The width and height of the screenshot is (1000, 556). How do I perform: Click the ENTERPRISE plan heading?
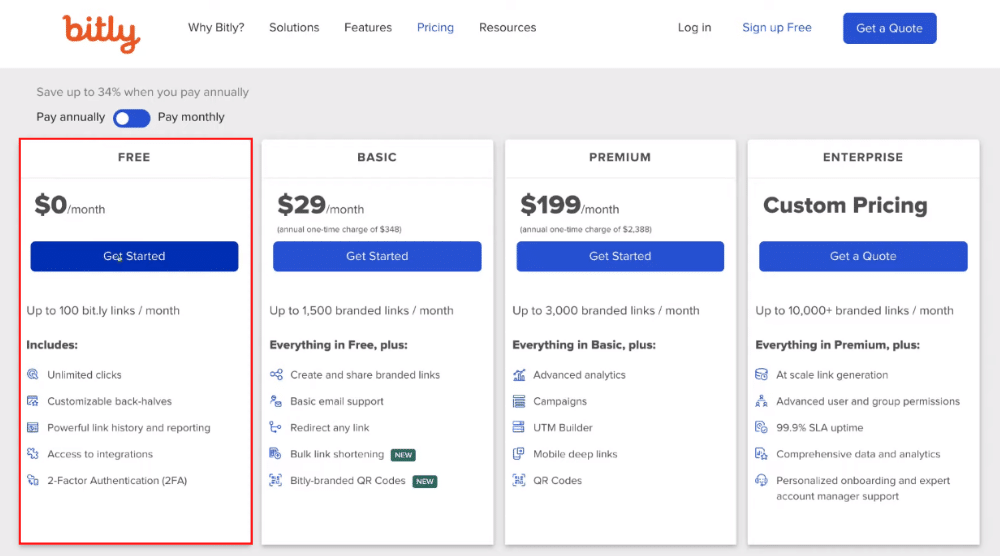pos(863,157)
